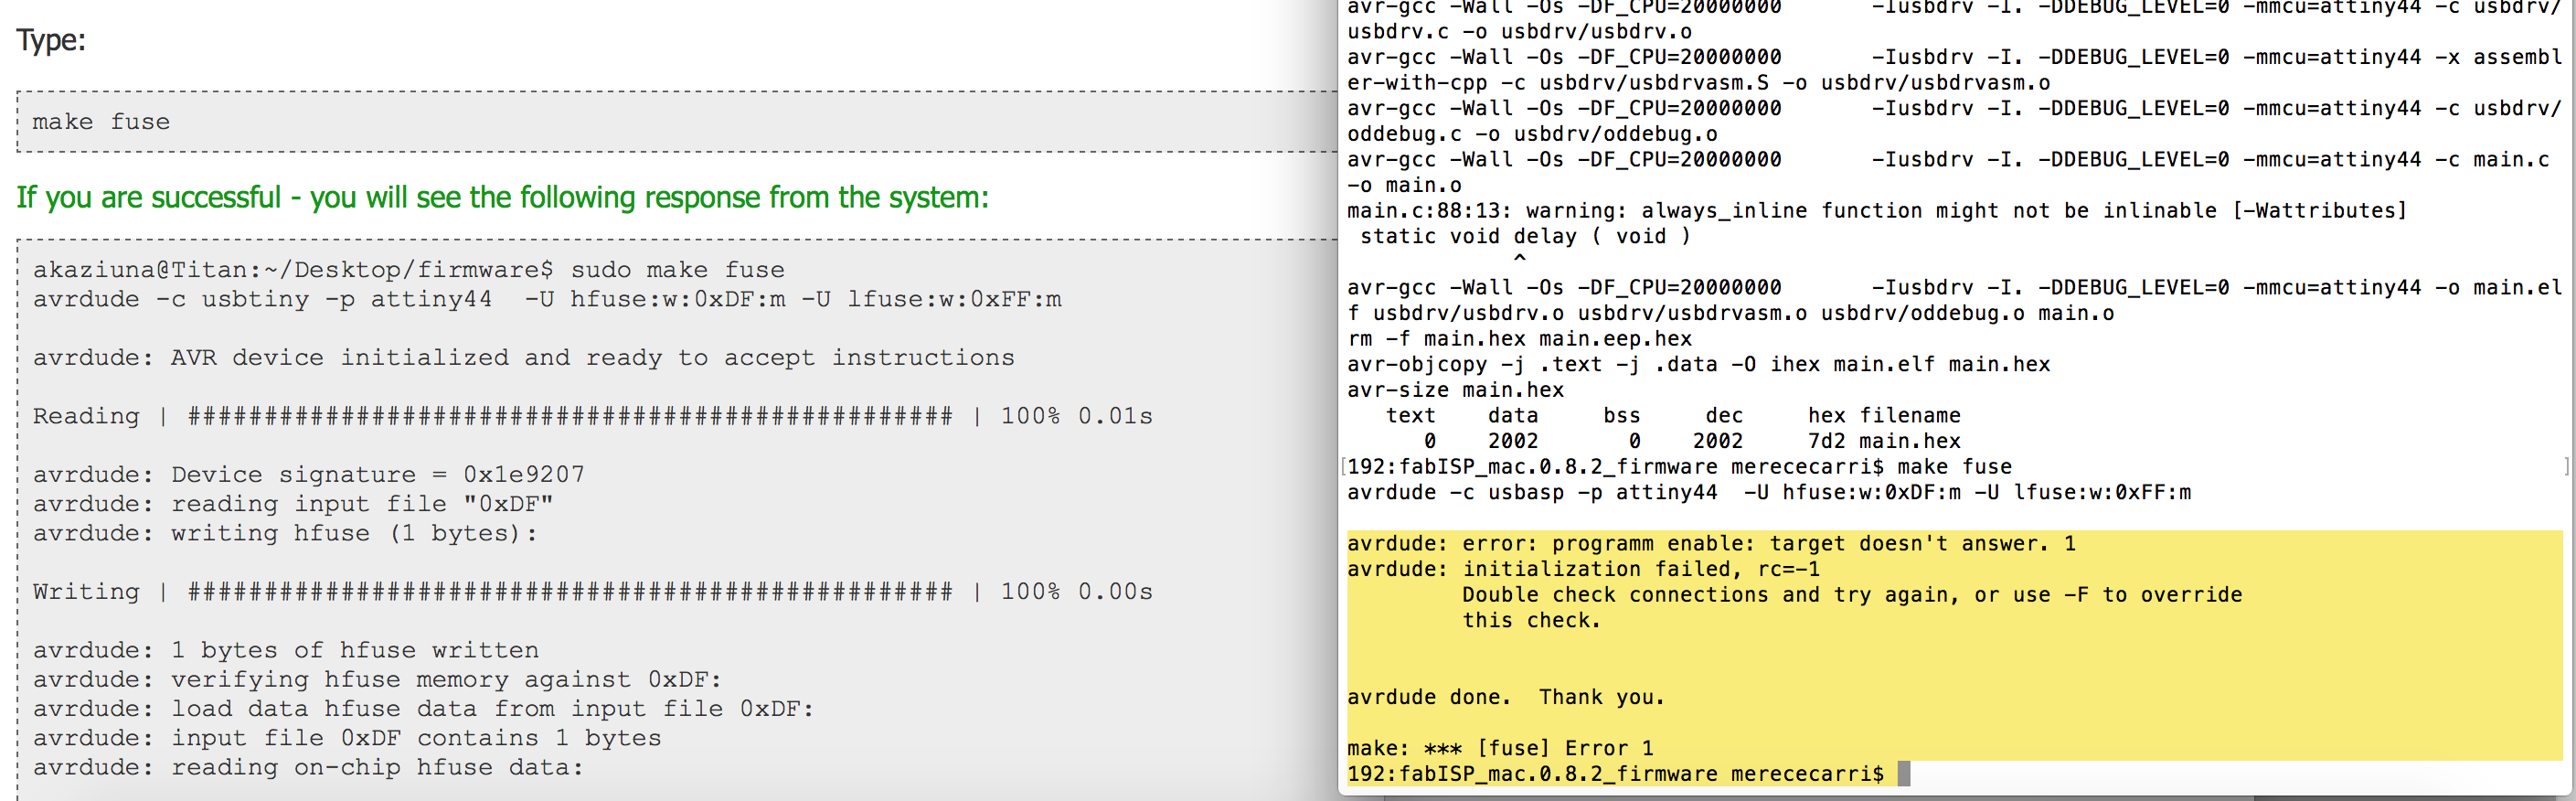Click 'avrdude -c usbasp -p attiny44' terminal line
2576x801 pixels.
(1768, 493)
